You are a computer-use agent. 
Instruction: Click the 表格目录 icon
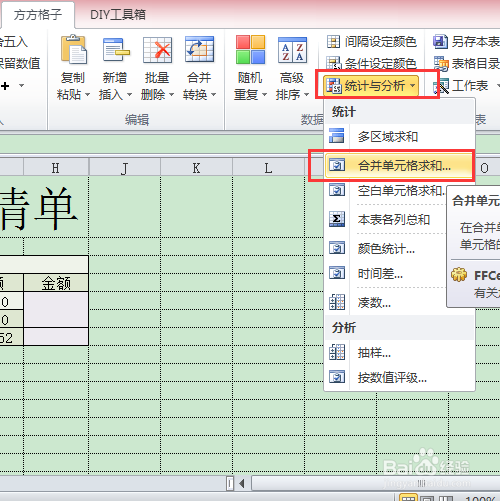(441, 64)
